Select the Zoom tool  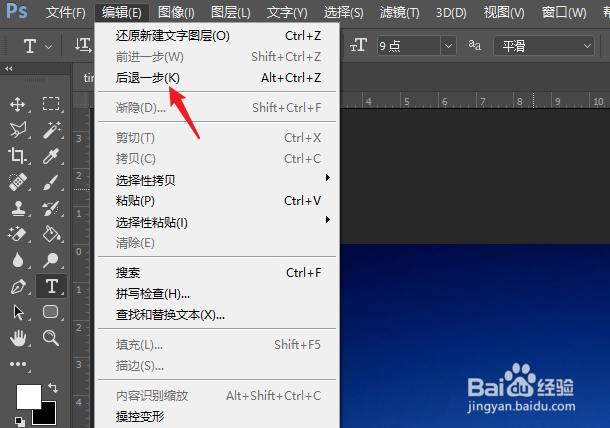tap(51, 338)
